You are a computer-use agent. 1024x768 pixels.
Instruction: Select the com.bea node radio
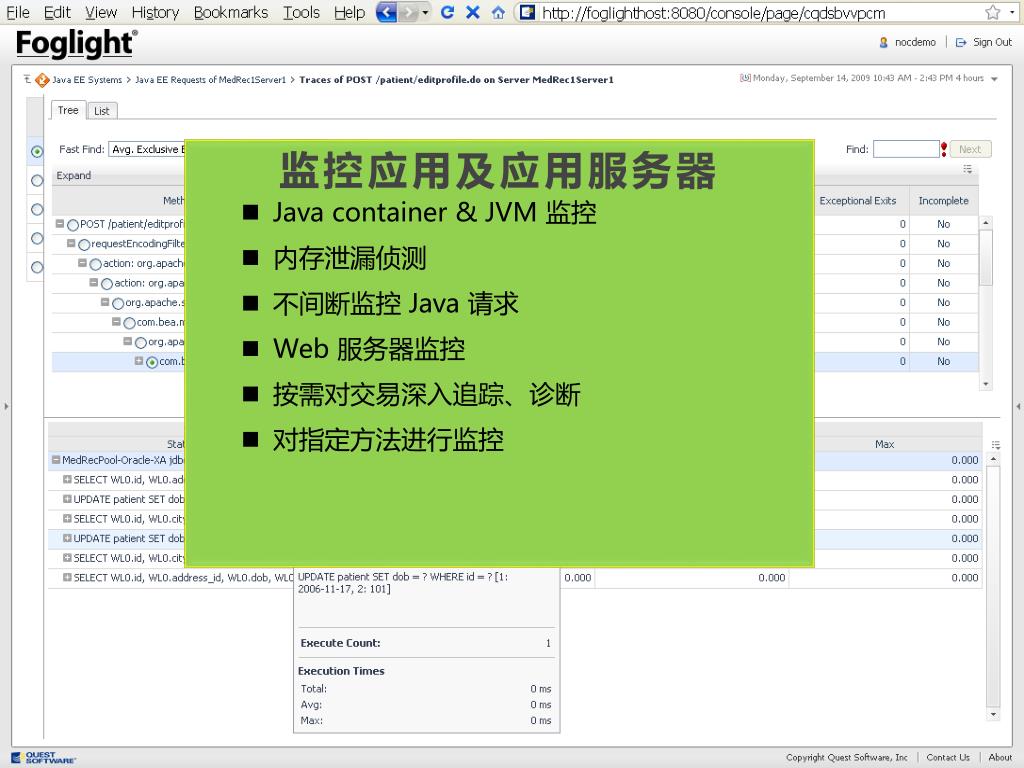[x=129, y=323]
